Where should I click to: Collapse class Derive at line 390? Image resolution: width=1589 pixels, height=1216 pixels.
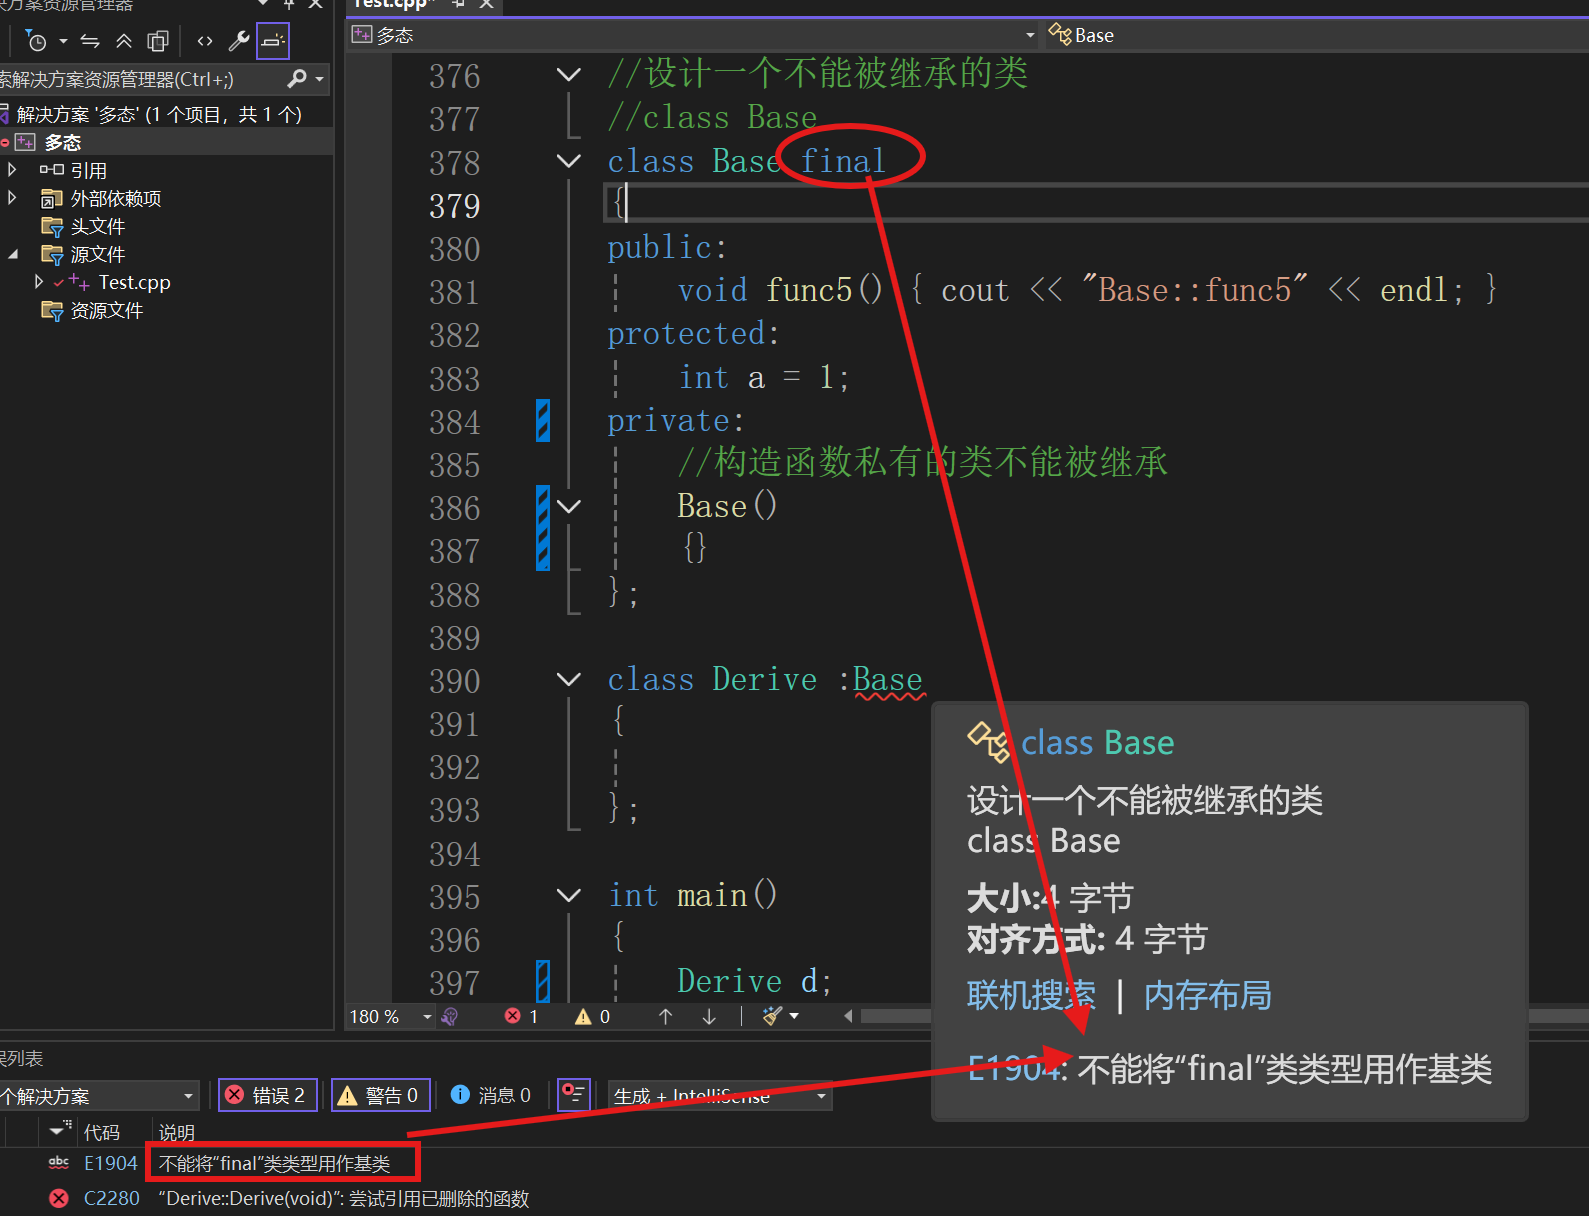tap(568, 680)
